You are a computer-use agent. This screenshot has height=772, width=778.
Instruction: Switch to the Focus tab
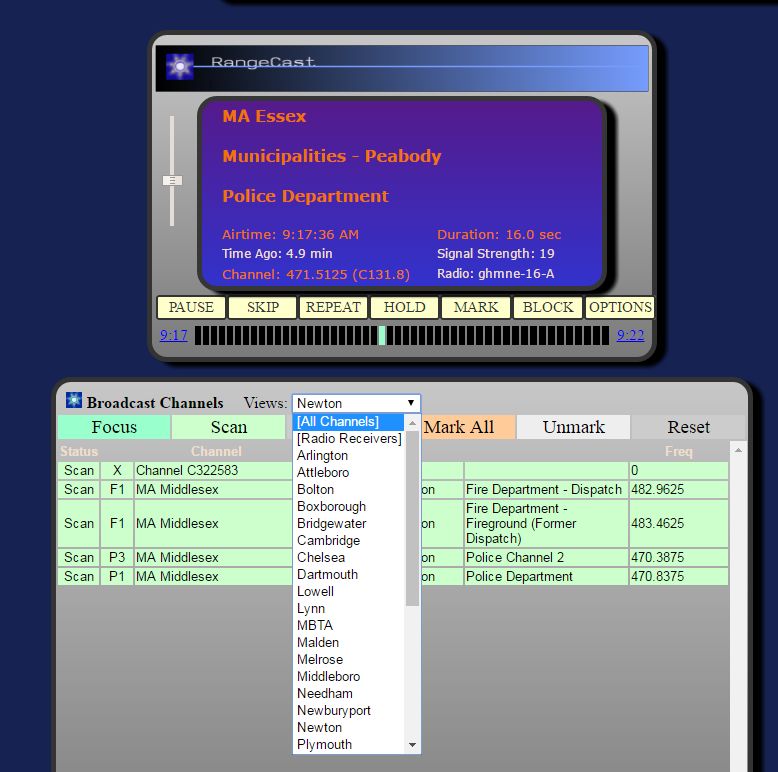click(x=114, y=427)
